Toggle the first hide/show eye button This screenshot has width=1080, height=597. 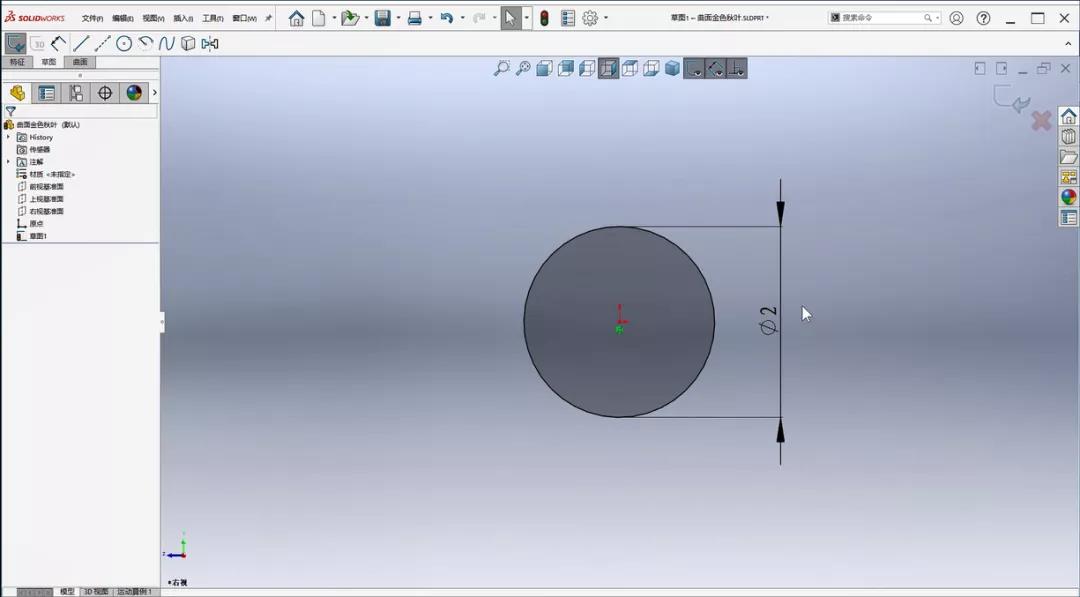click(694, 68)
